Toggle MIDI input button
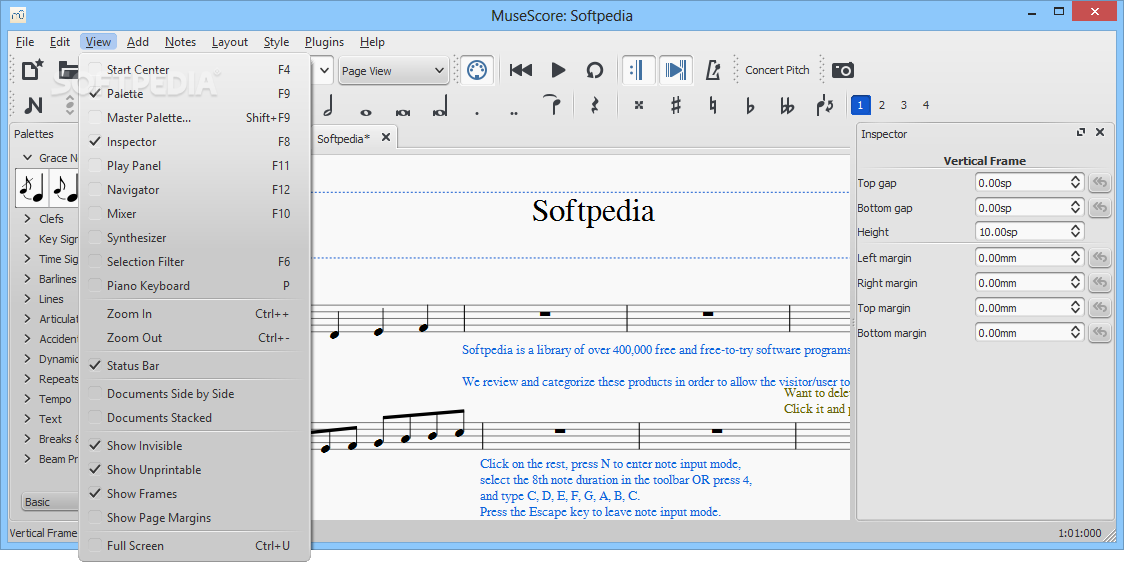 tap(476, 70)
